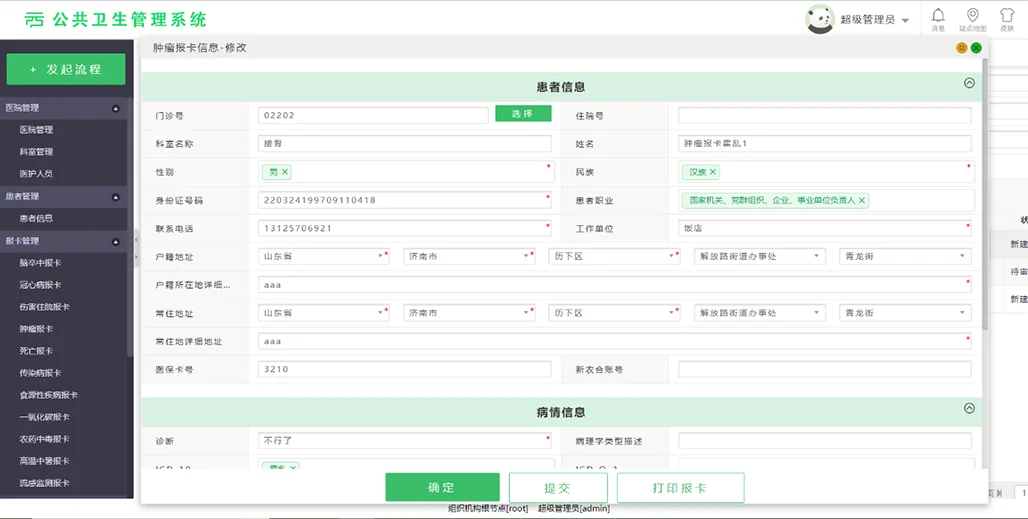1028x519 pixels.
Task: Click the green close dialog button
Action: pos(976,48)
